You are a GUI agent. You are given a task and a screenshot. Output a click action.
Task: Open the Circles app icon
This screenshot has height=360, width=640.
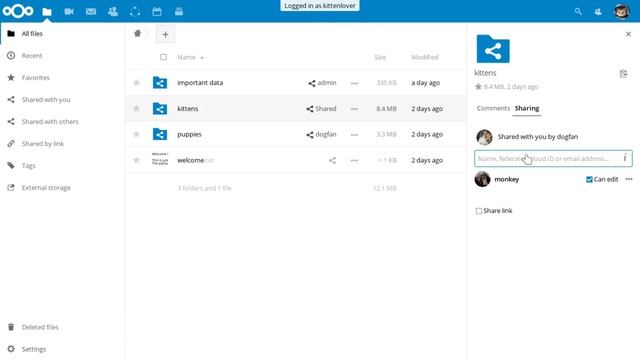pyautogui.click(x=135, y=11)
